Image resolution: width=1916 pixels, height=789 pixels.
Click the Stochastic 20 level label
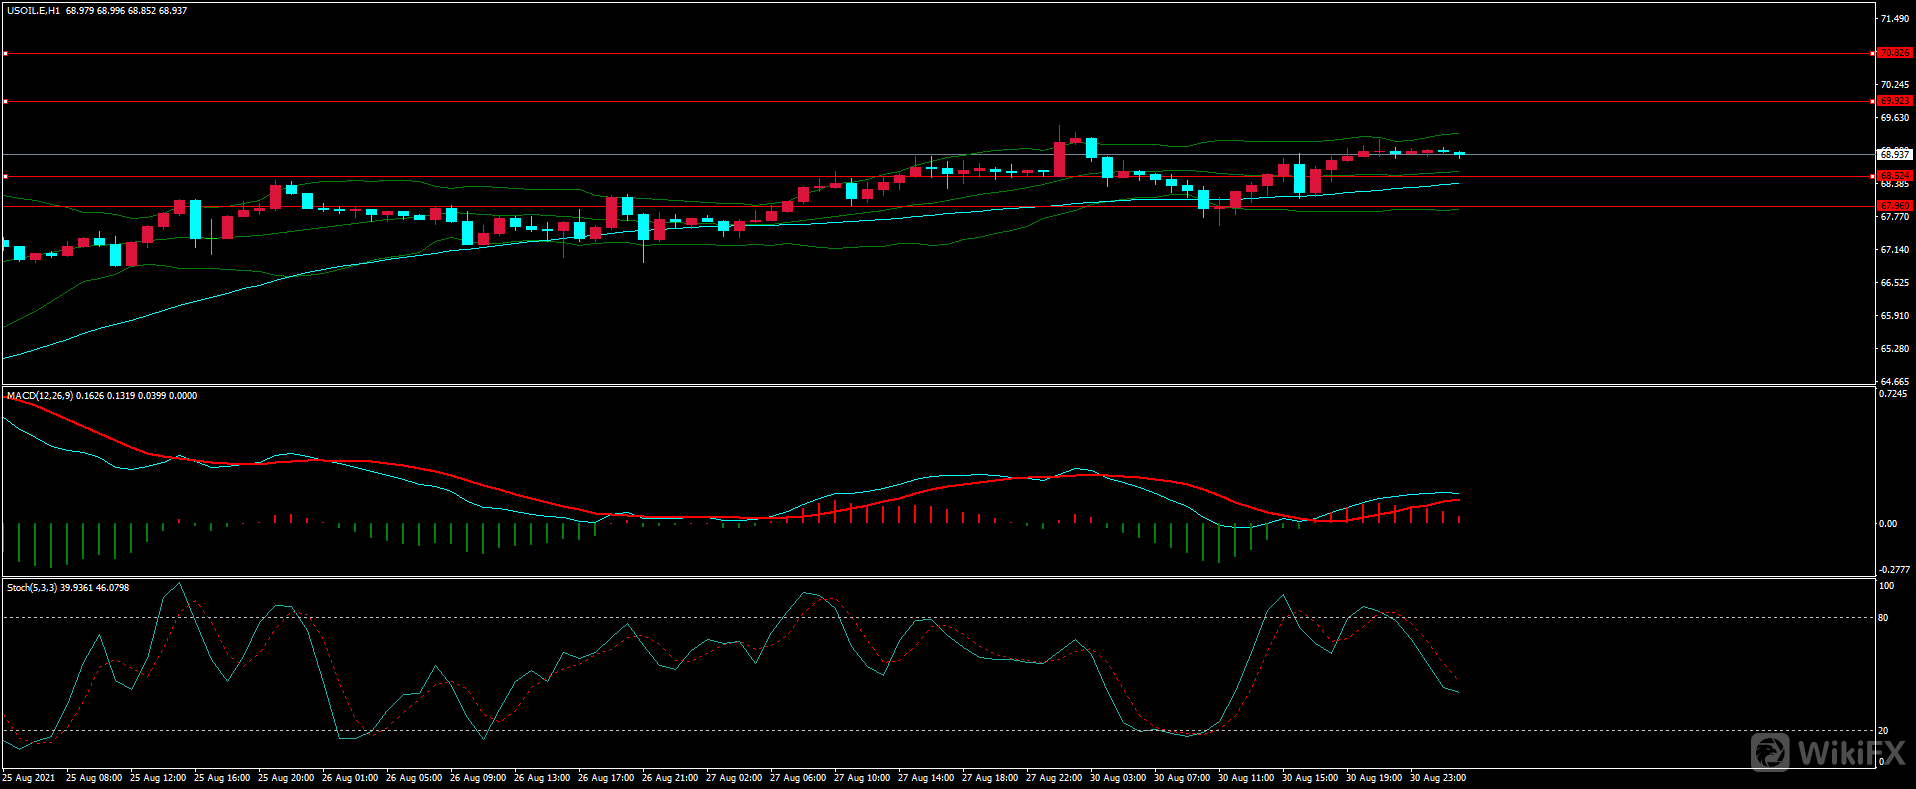coord(1883,731)
